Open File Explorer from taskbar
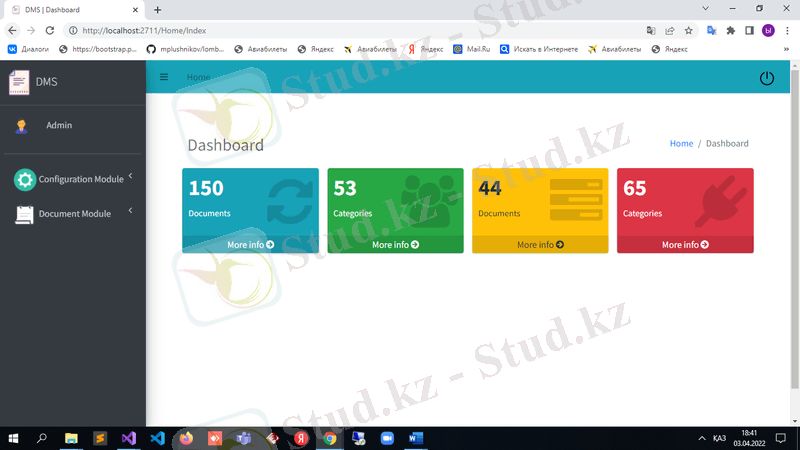 click(x=71, y=438)
